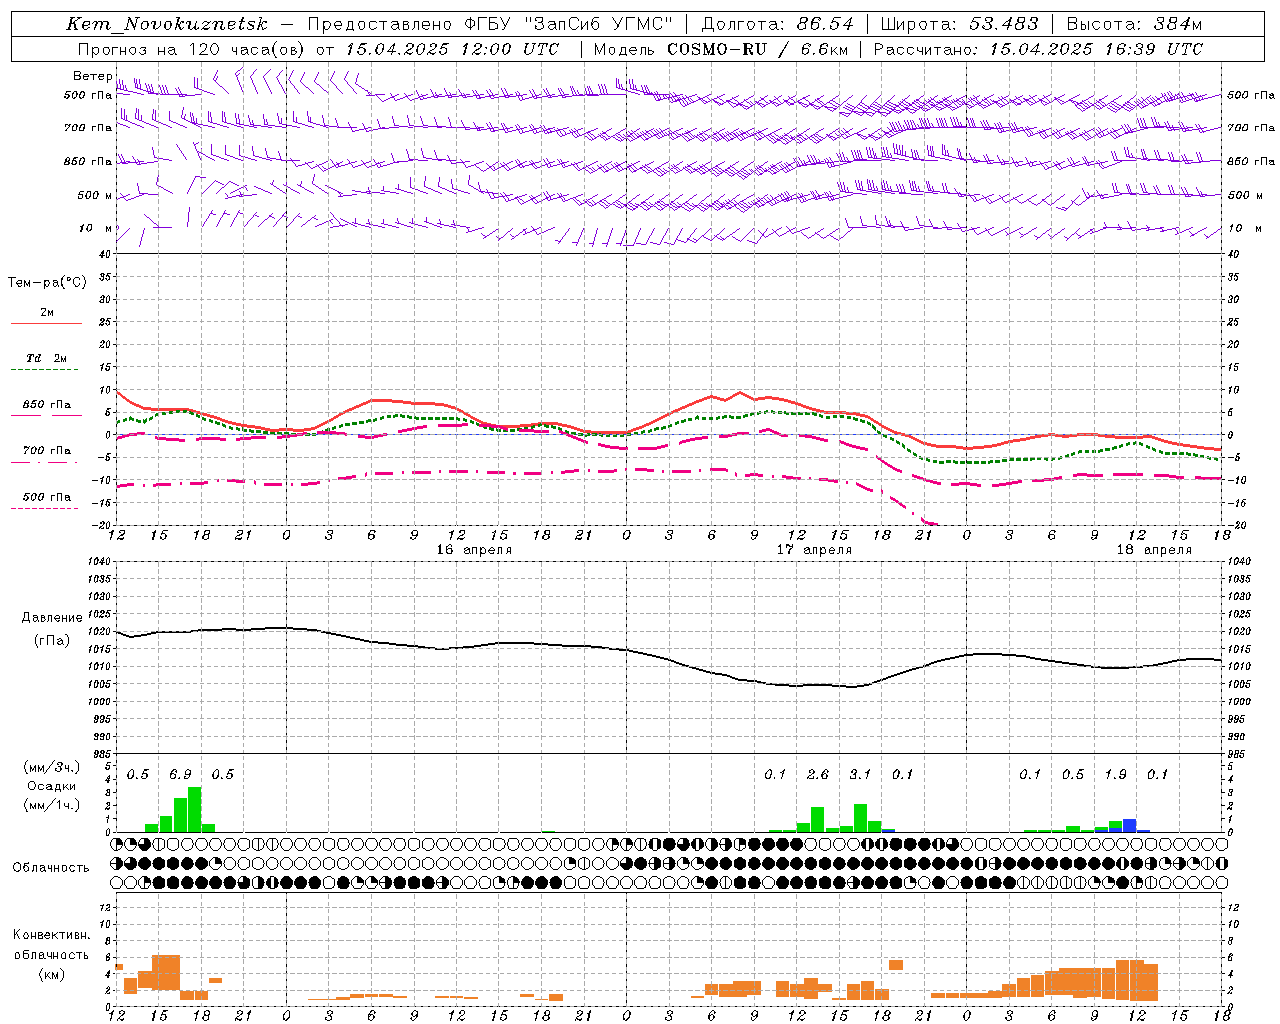Image resolution: width=1280 pixels, height=1024 pixels.
Task: Click the Давление panel label
Action: [x=52, y=618]
